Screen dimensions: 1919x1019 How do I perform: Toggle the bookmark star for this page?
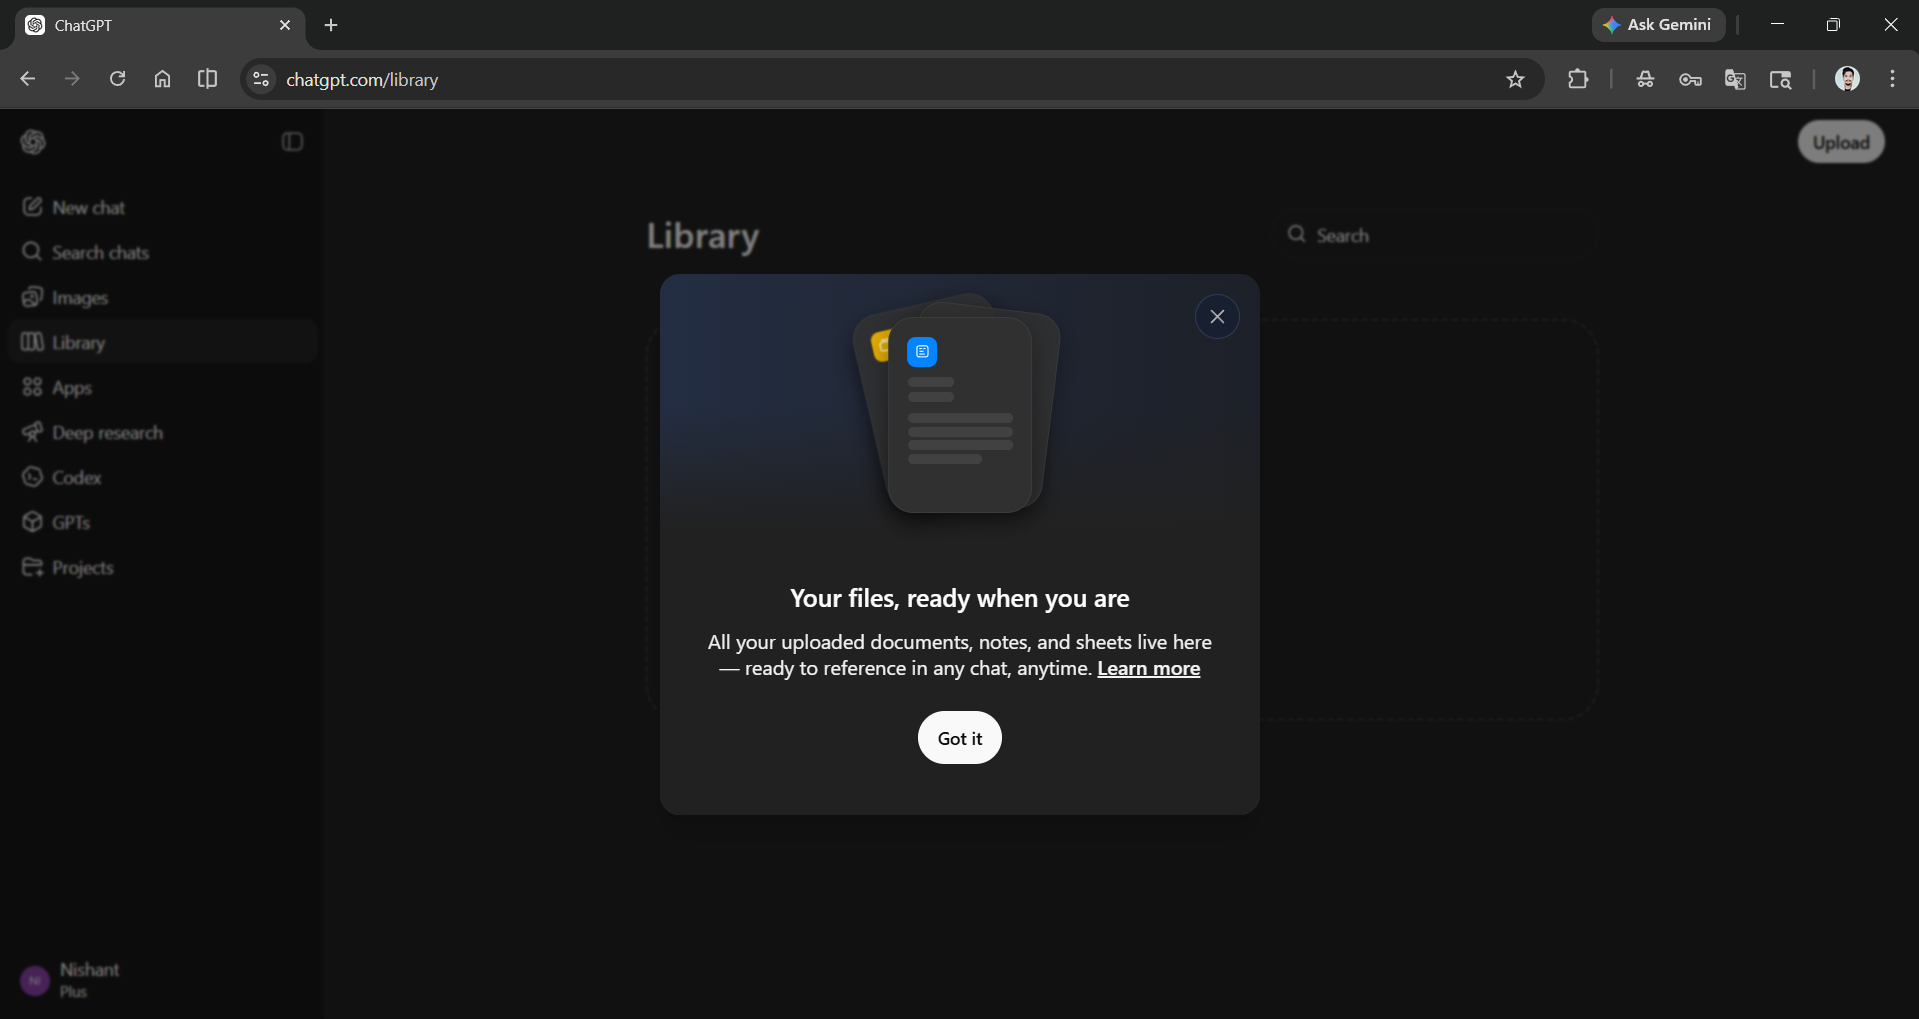(x=1515, y=79)
